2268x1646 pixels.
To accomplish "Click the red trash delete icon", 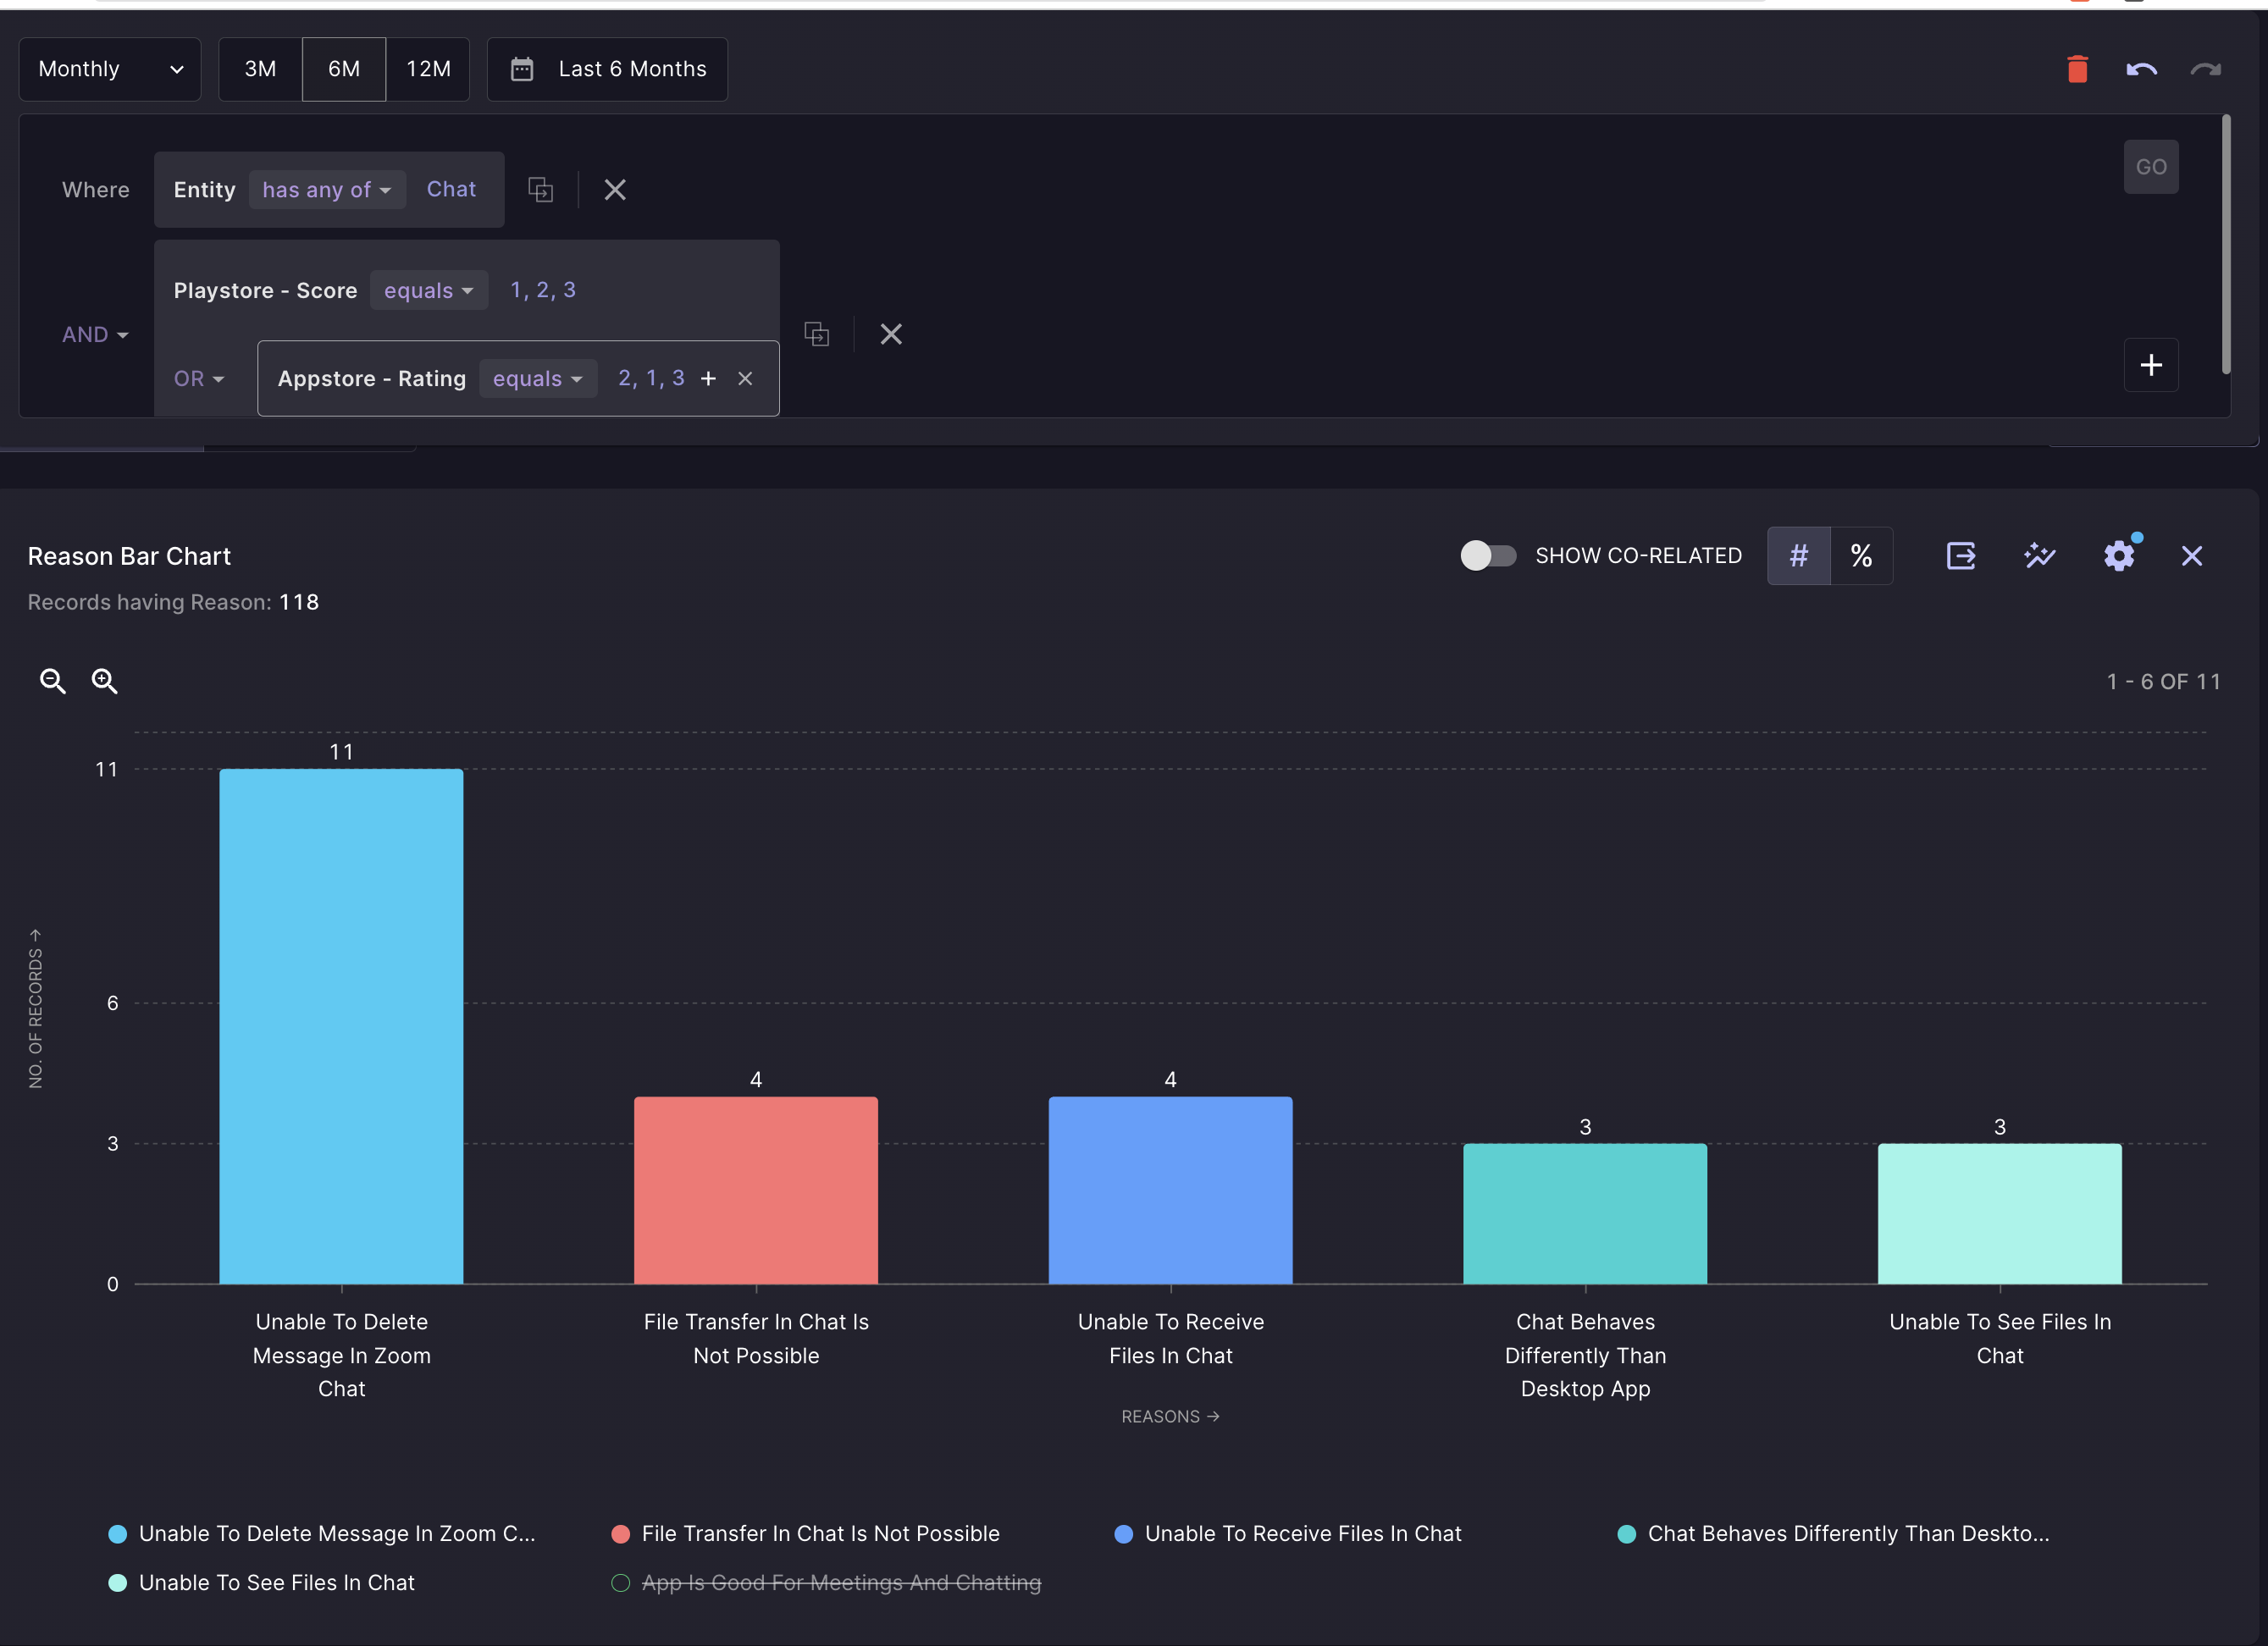I will [x=2077, y=69].
